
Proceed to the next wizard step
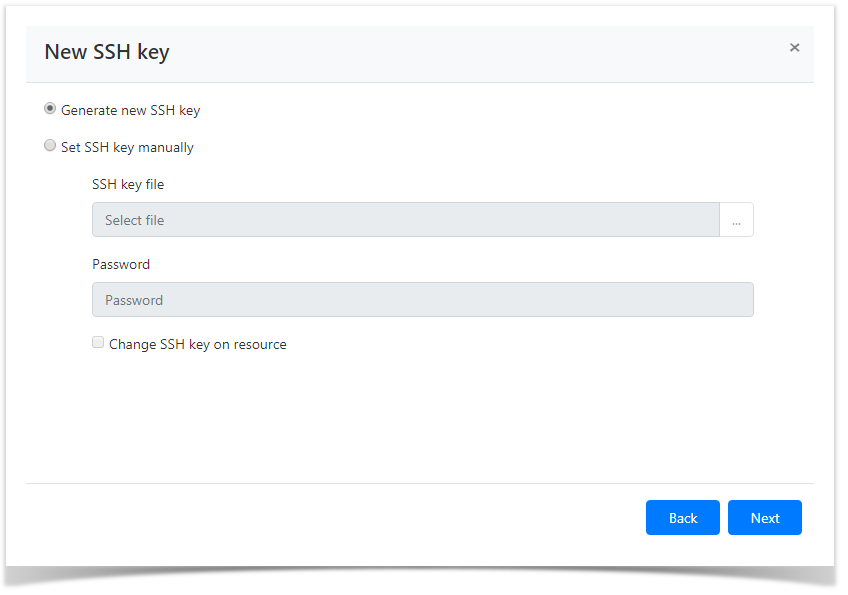[x=764, y=518]
